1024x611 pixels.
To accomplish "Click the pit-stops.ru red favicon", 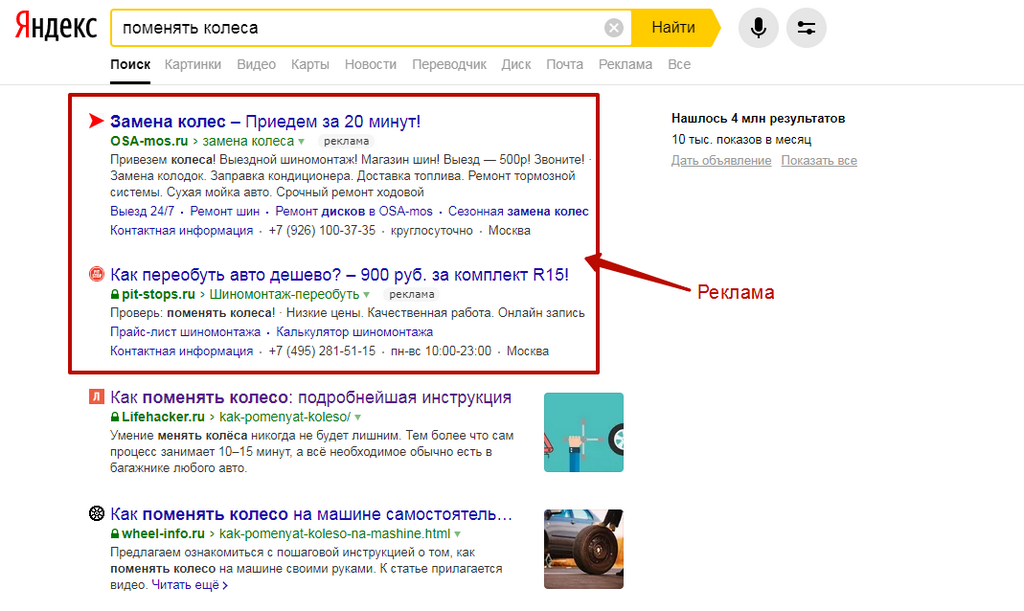I will [x=97, y=274].
